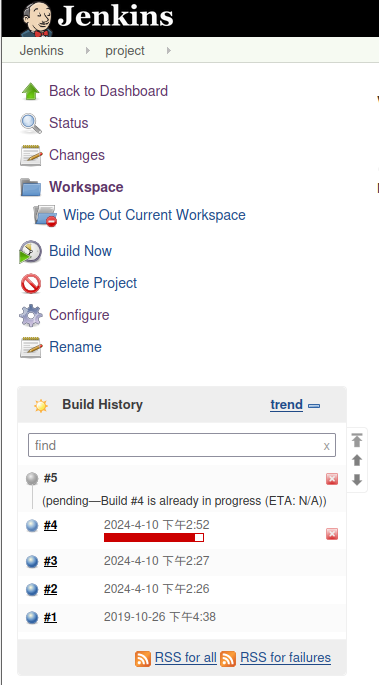This screenshot has height=685, width=379.
Task: Click the gear Configure icon
Action: click(31, 315)
